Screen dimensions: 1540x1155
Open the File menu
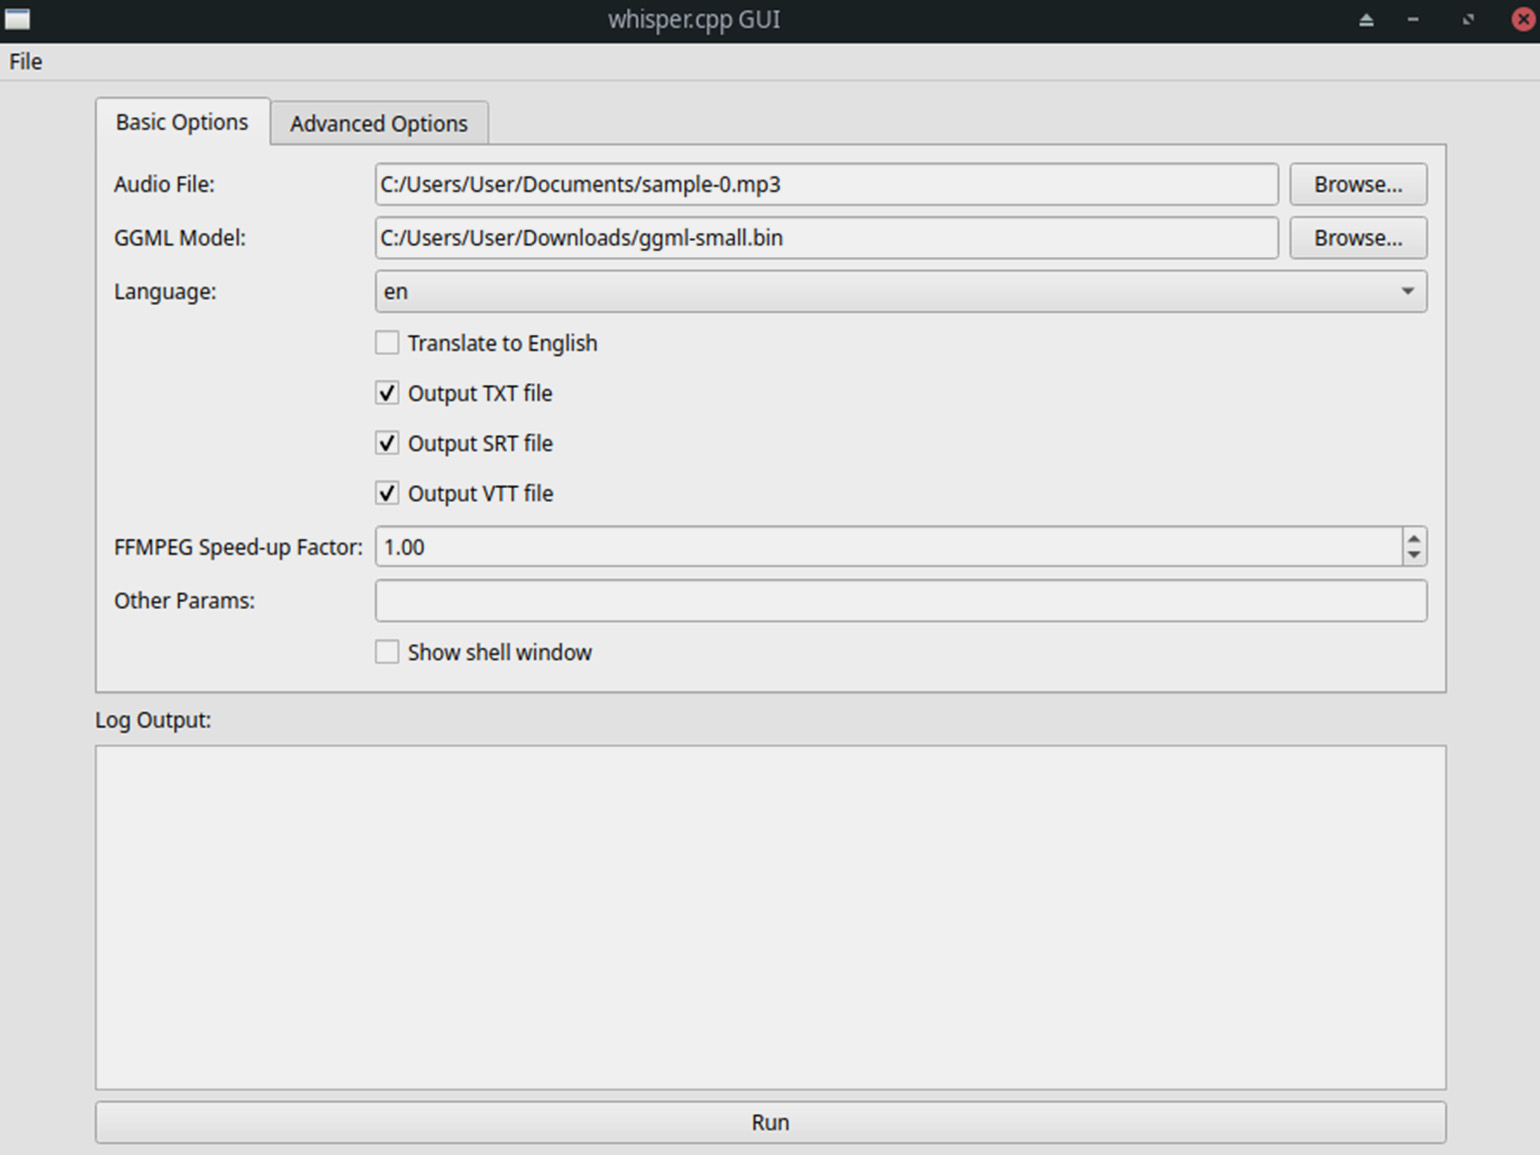point(26,62)
